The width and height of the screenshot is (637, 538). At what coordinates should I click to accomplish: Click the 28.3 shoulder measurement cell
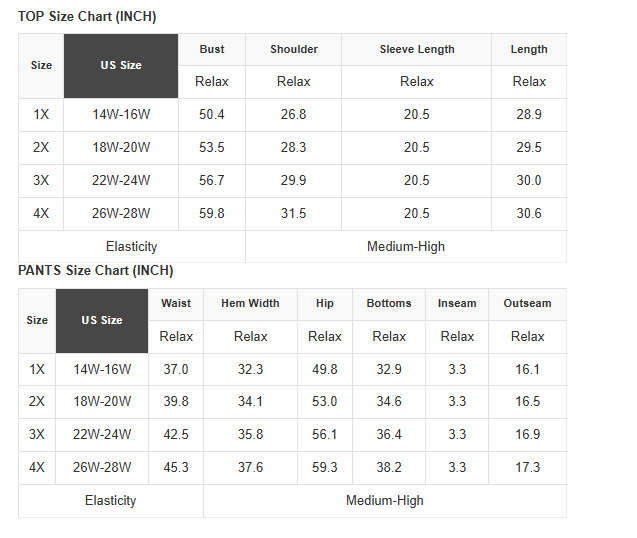point(294,148)
